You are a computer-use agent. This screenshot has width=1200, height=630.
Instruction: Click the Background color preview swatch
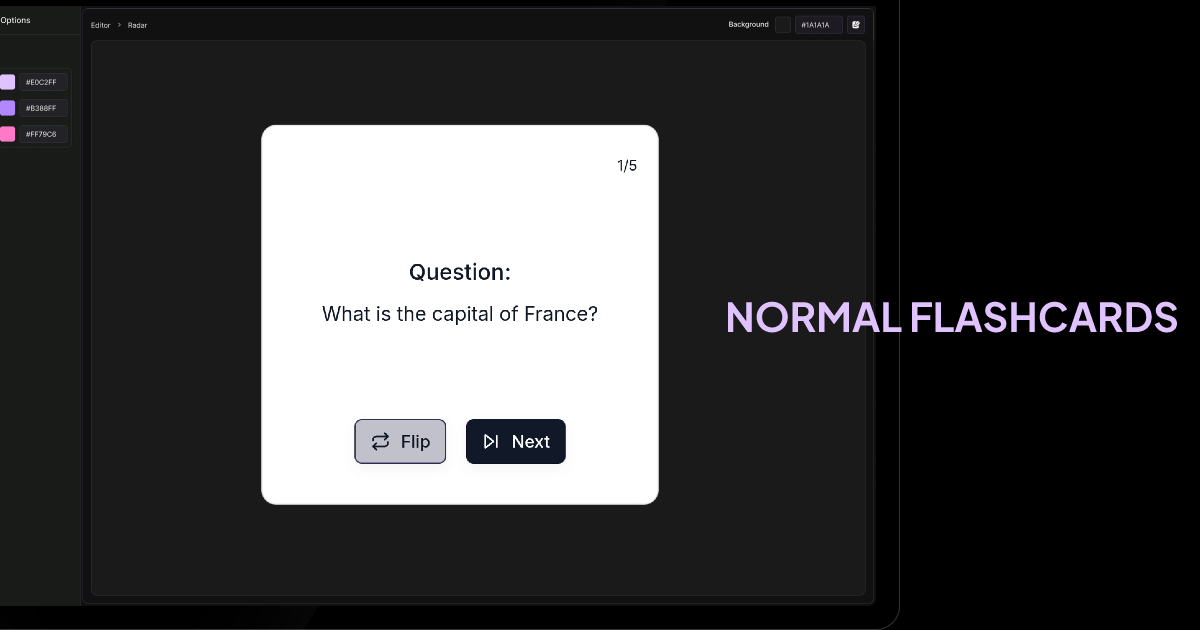783,24
